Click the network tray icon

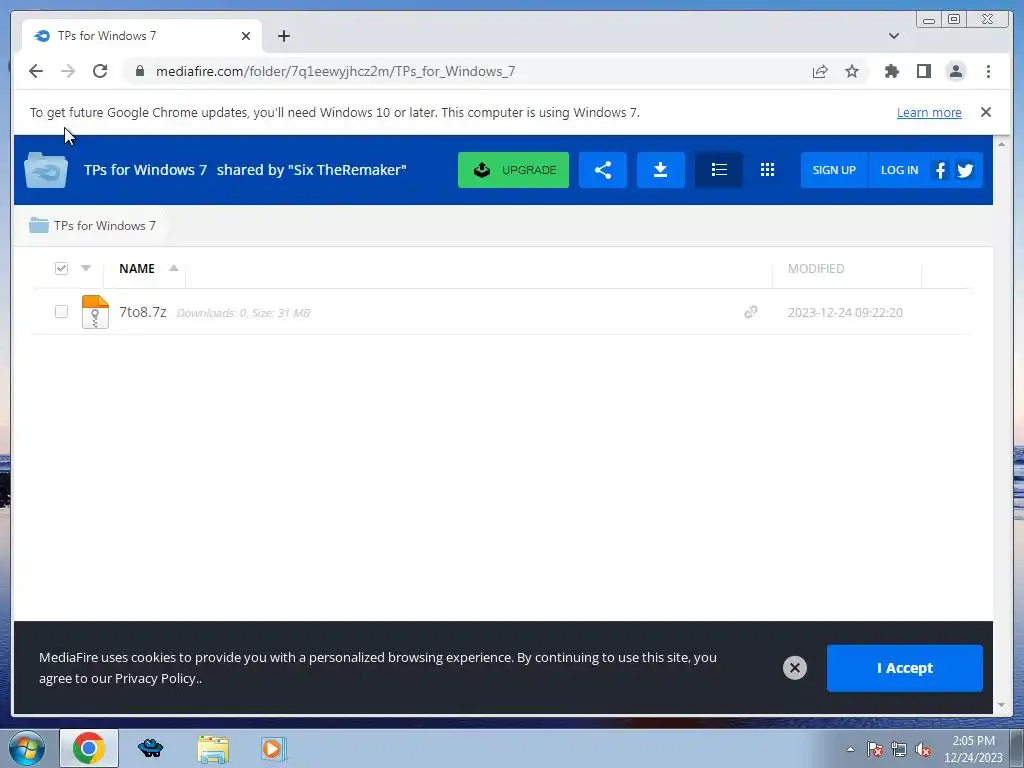(x=899, y=750)
